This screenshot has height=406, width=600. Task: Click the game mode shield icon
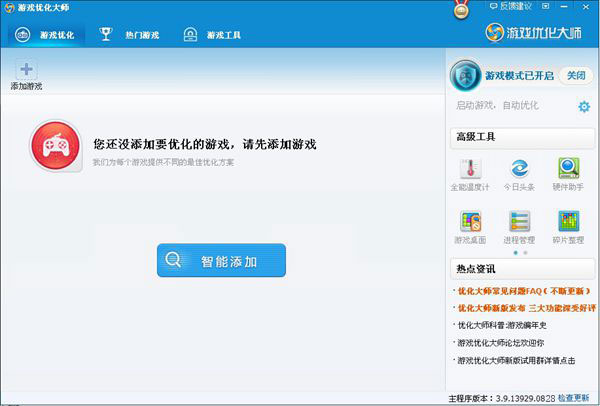465,75
